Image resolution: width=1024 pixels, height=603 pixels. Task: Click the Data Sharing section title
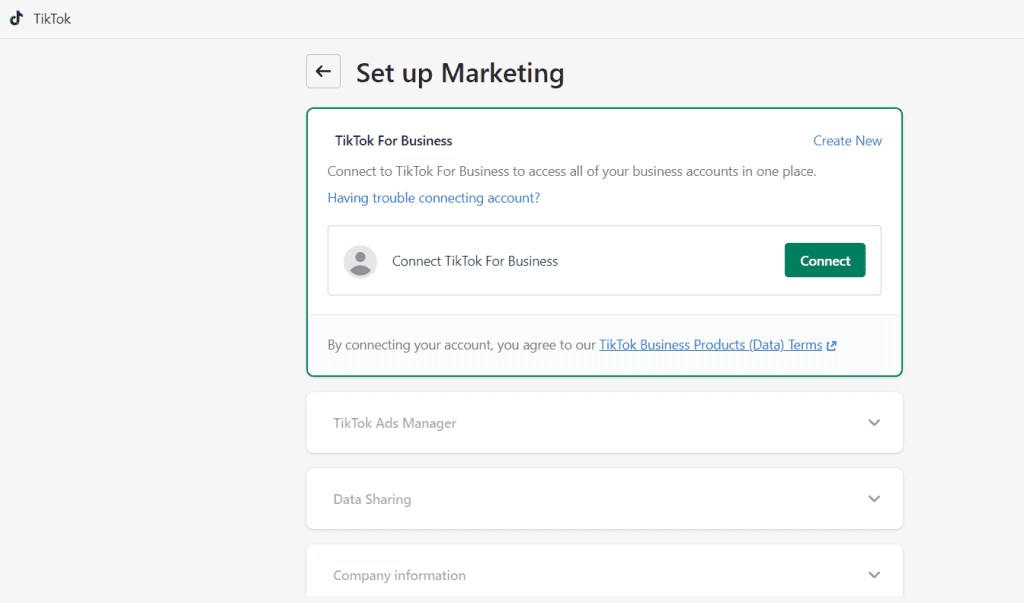[372, 499]
